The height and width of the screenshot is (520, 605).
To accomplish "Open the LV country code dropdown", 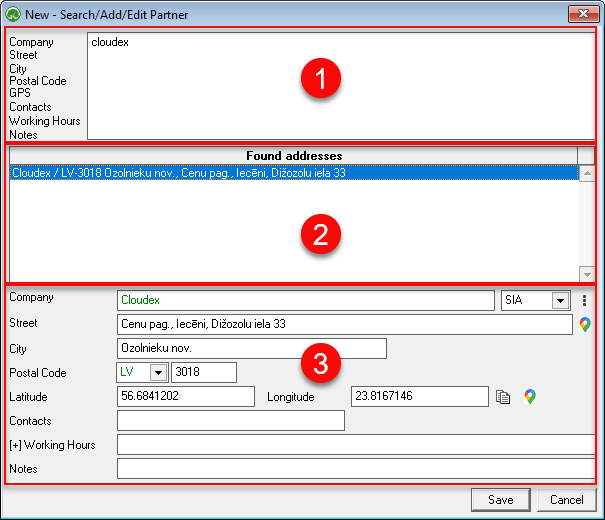I will pos(158,373).
